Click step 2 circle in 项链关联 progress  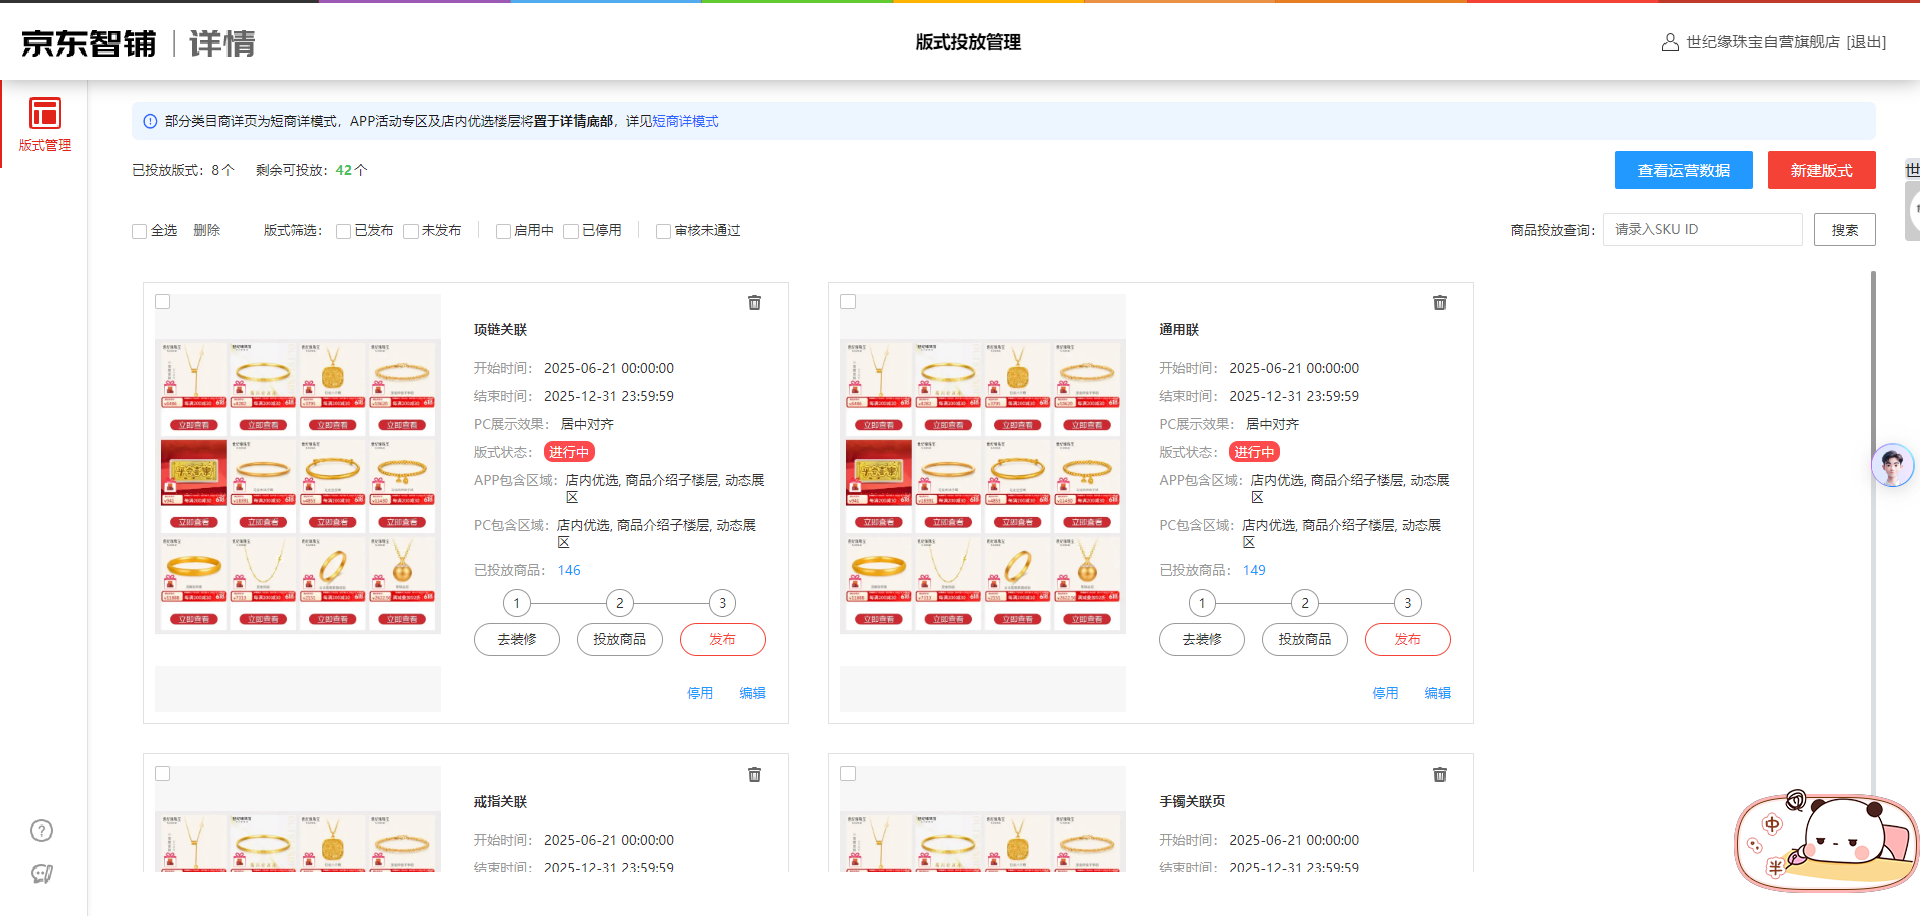pos(619,603)
